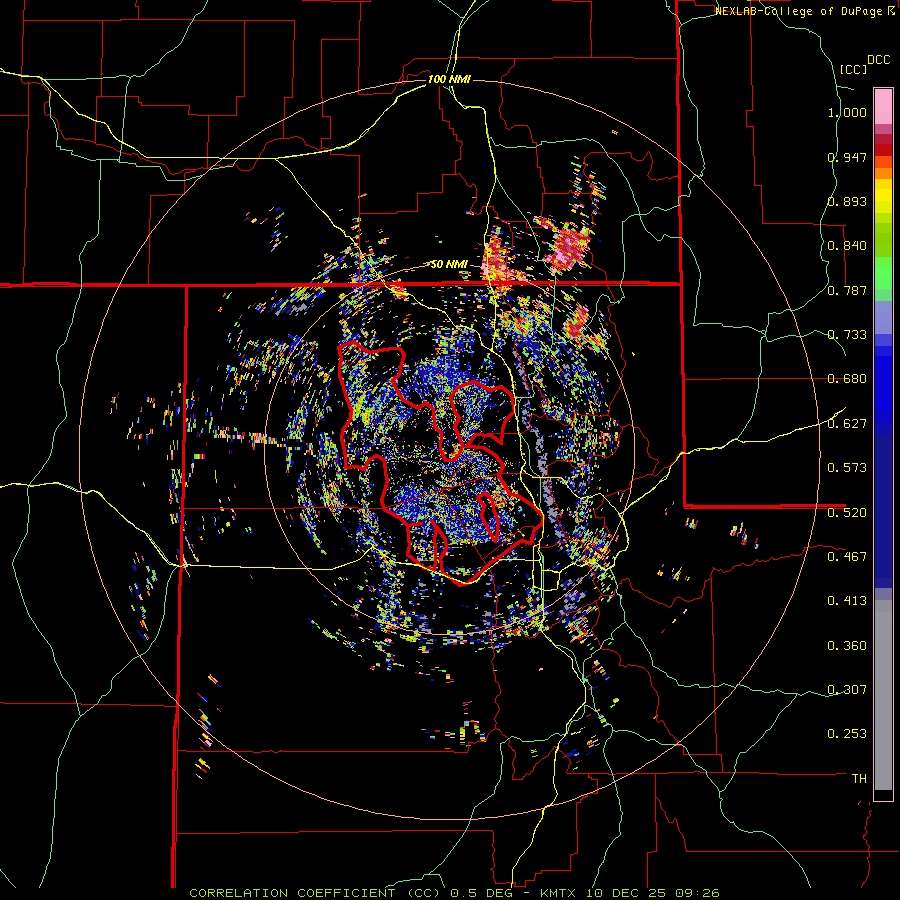Select the 0.573 scale value
This screenshot has width=900, height=900.
(x=847, y=467)
